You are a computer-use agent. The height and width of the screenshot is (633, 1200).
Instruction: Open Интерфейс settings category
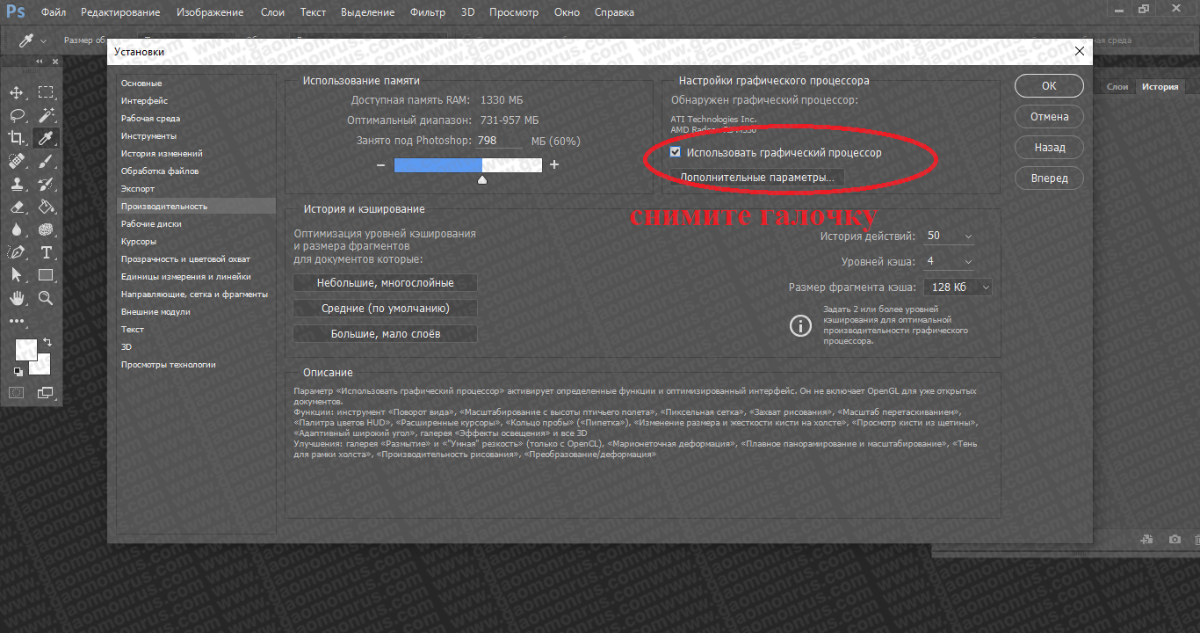click(144, 100)
